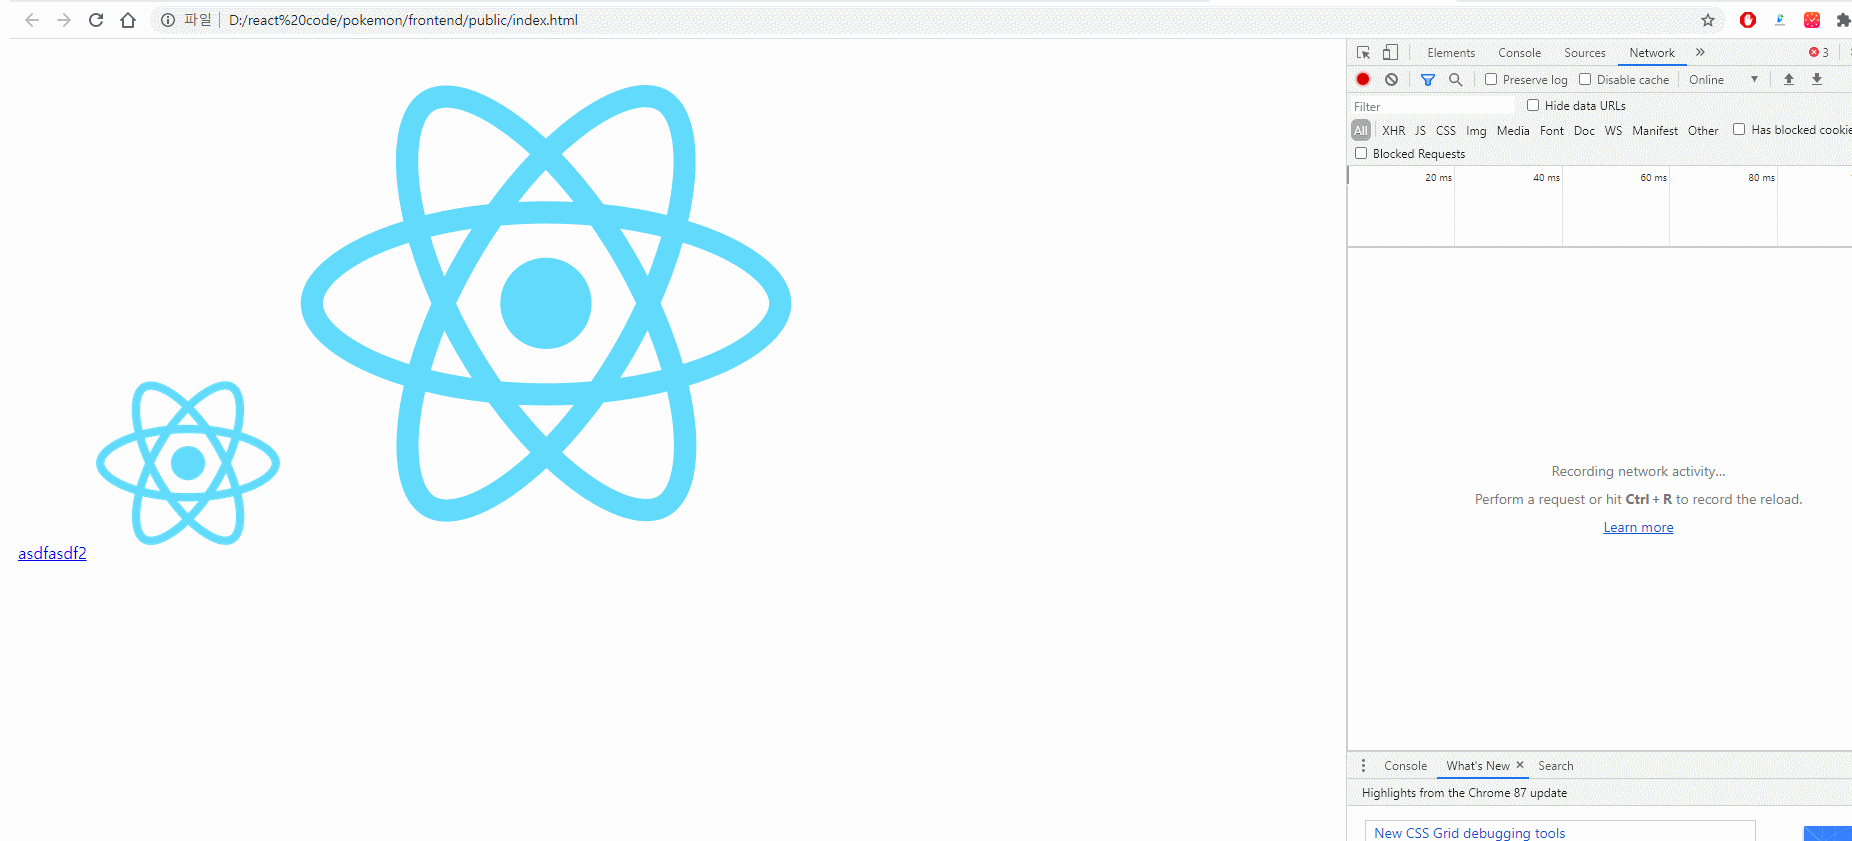
Task: Import HAR file with the upload arrow
Action: (1789, 79)
